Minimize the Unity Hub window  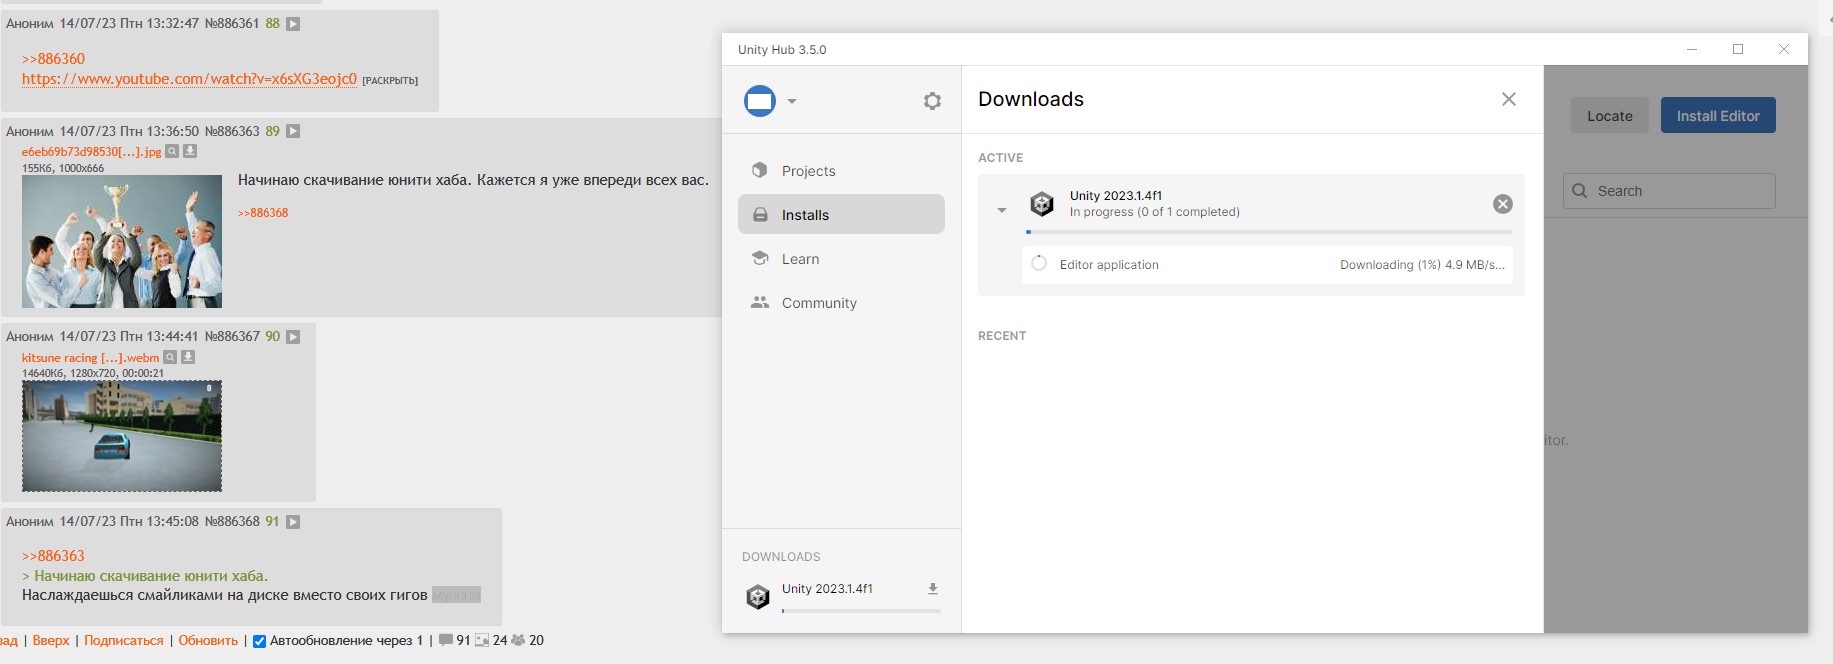pos(1692,49)
